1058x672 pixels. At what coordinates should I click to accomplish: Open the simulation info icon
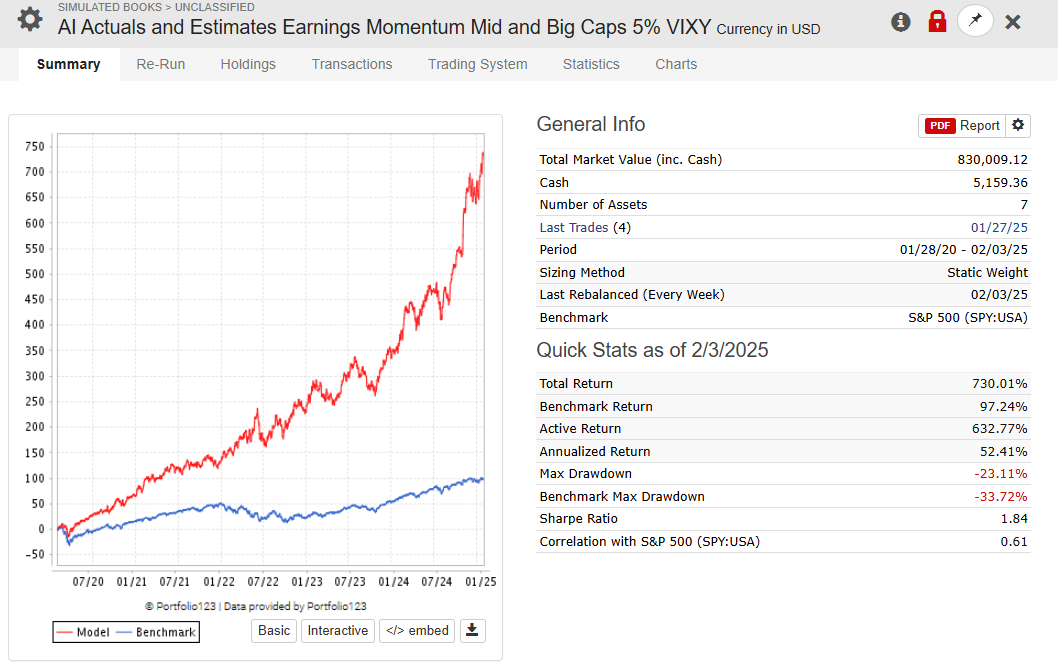(900, 21)
